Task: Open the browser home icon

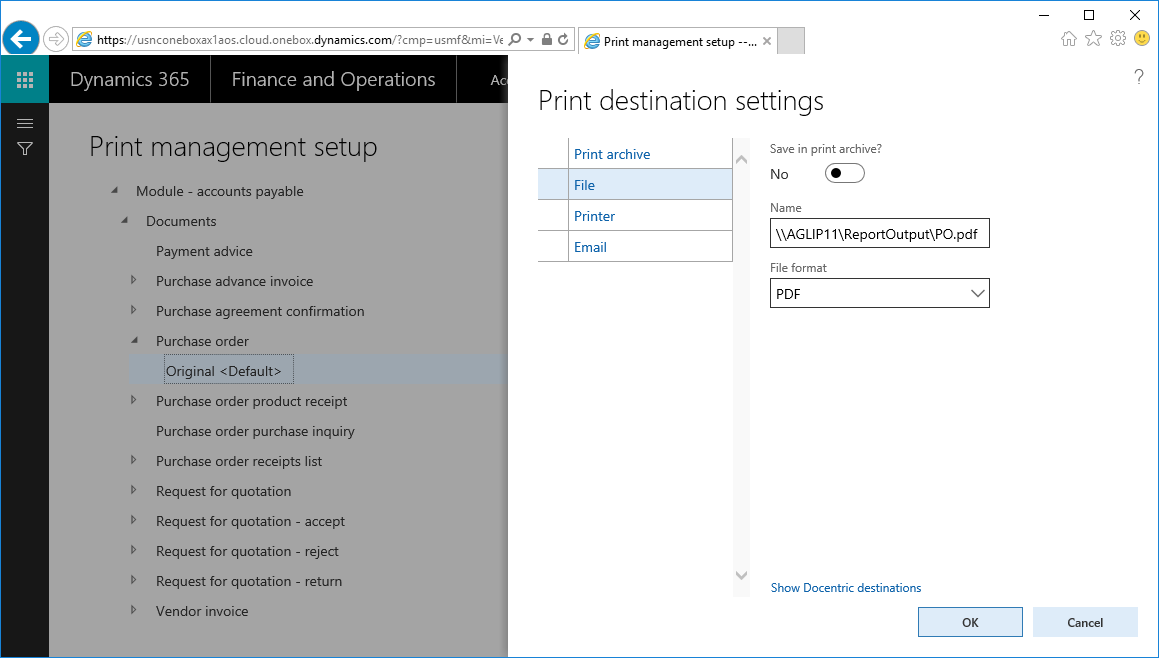Action: [1068, 38]
